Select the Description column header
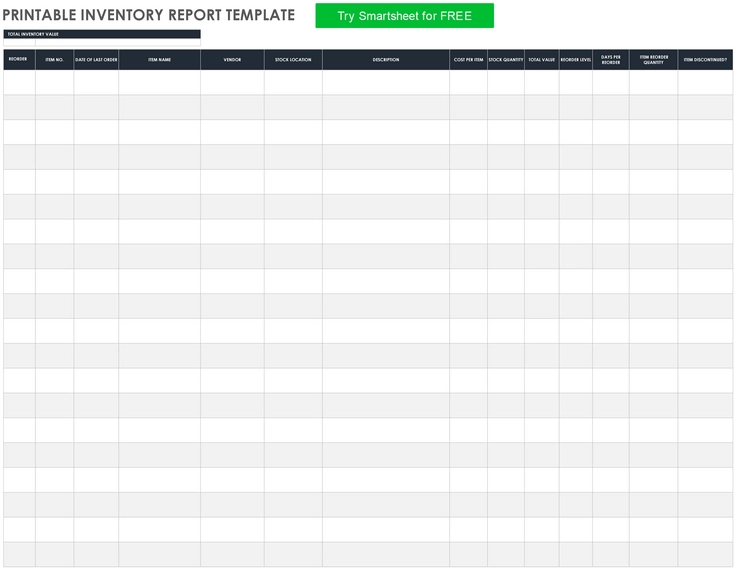Viewport: 735px width, 569px height. tap(386, 60)
